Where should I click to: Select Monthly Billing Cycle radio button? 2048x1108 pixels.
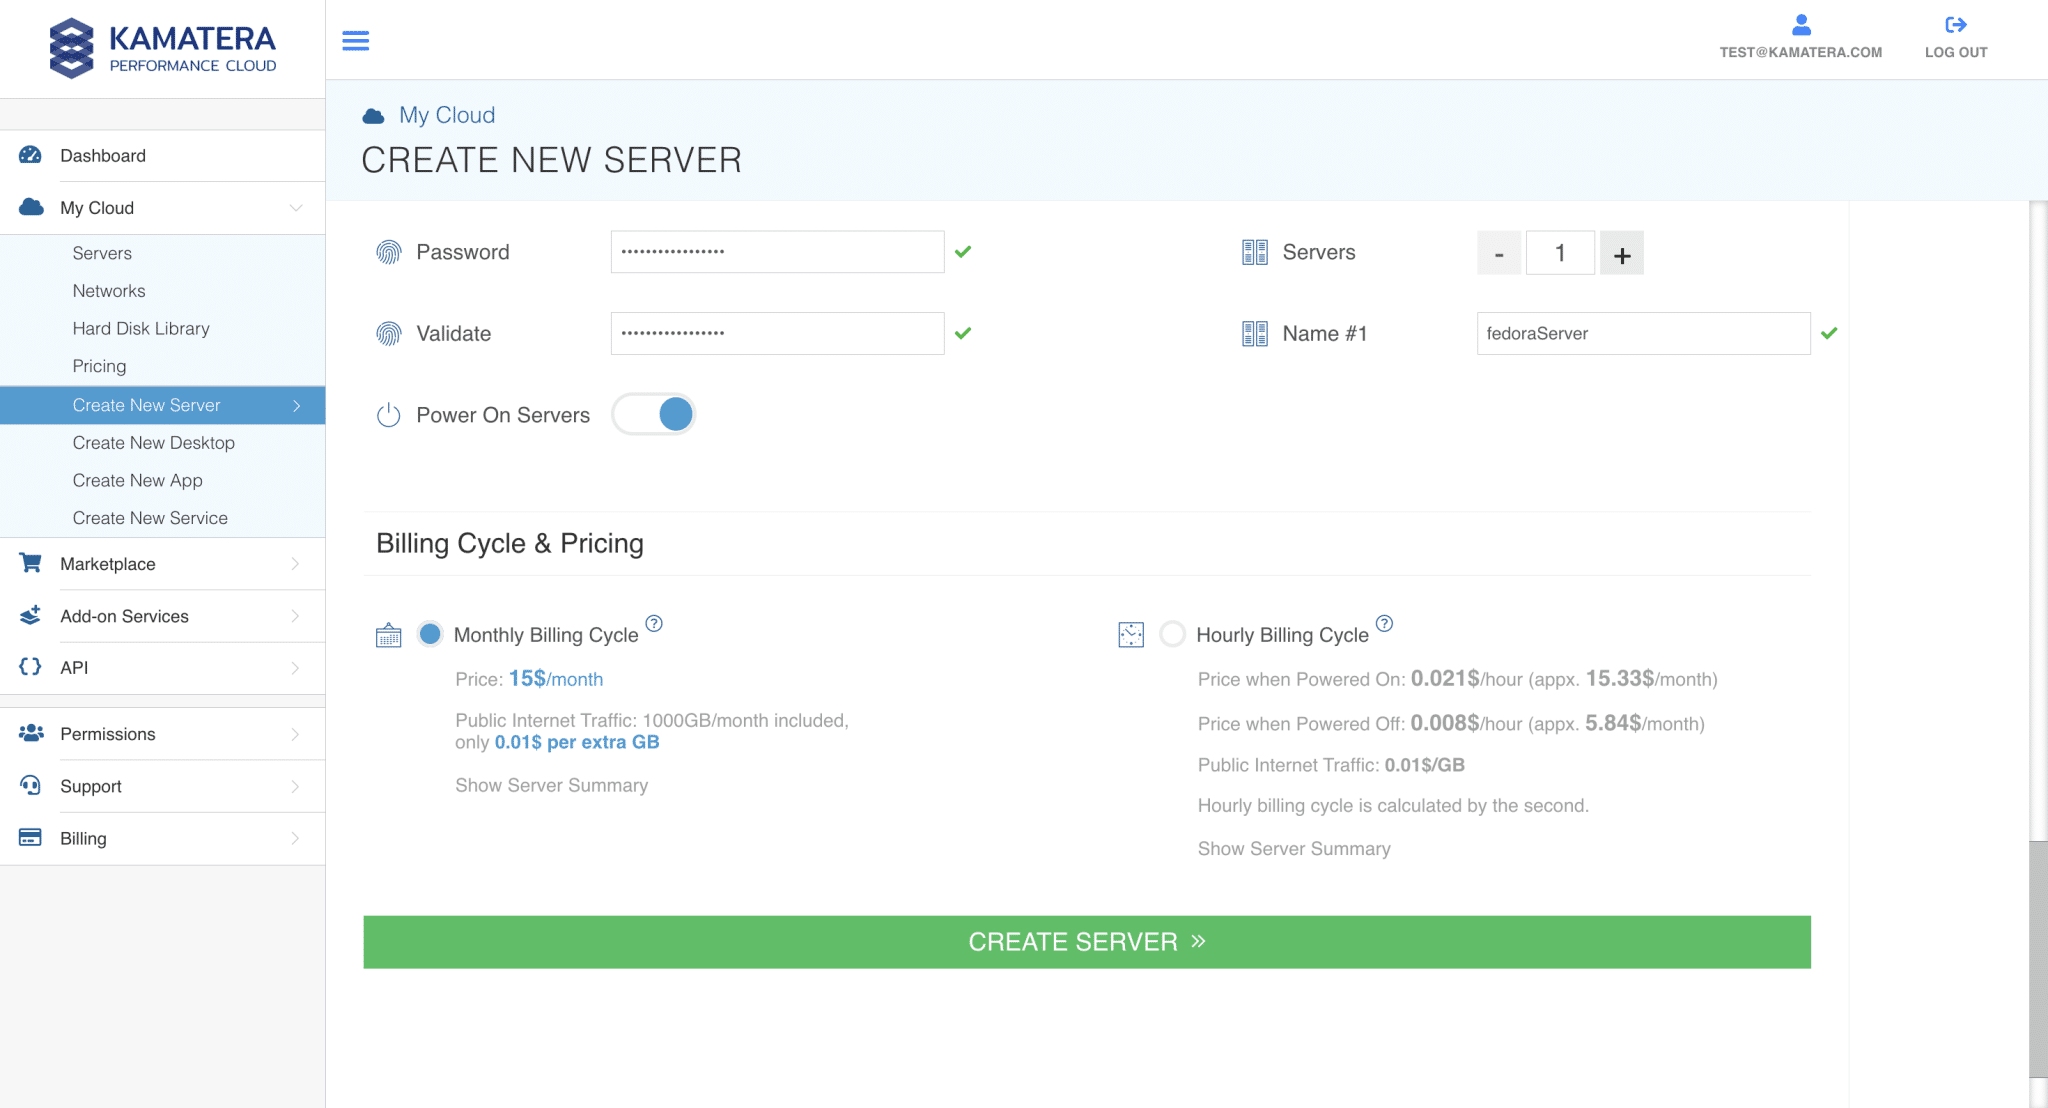point(430,634)
